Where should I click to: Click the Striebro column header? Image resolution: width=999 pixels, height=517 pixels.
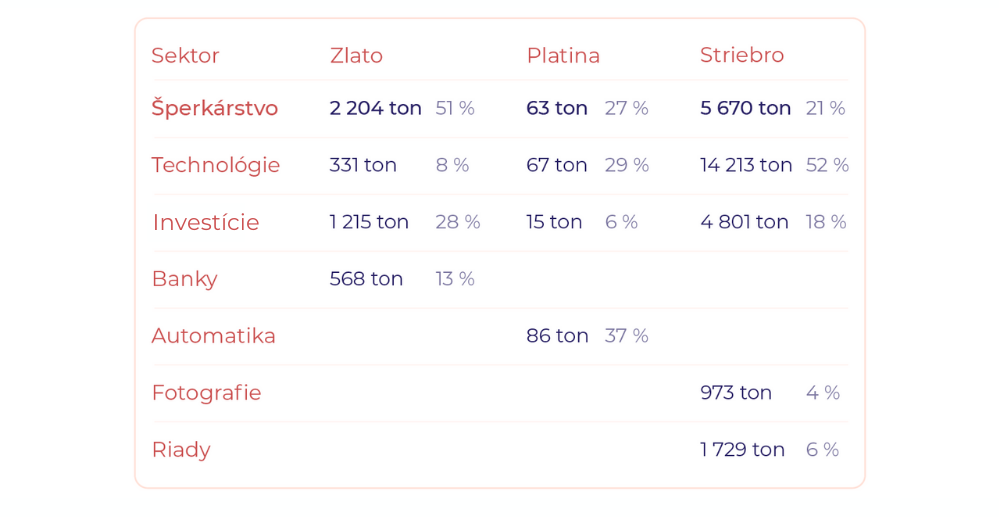[741, 56]
